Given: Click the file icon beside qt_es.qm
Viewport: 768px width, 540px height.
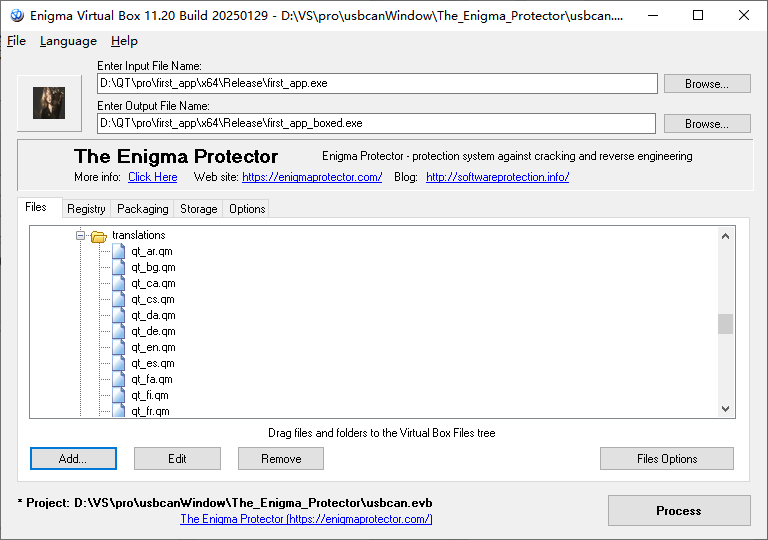Looking at the screenshot, I should click(x=119, y=364).
